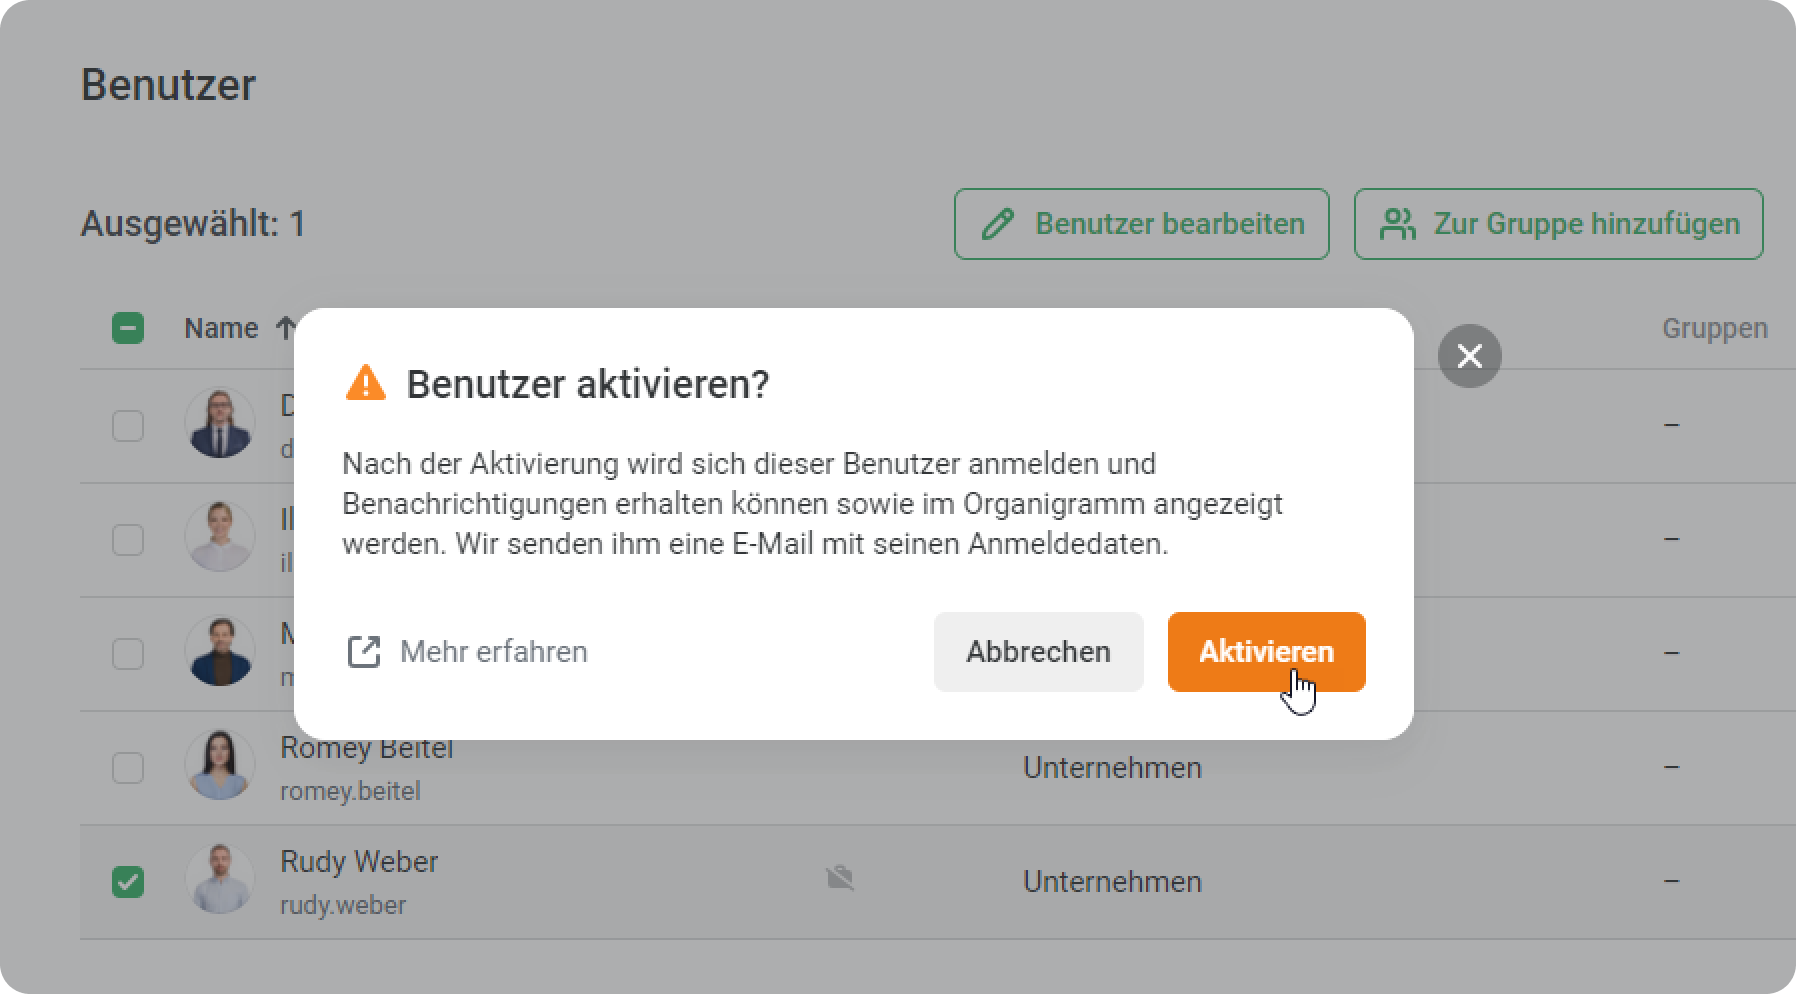Toggle the select-all header checkbox

[x=128, y=328]
